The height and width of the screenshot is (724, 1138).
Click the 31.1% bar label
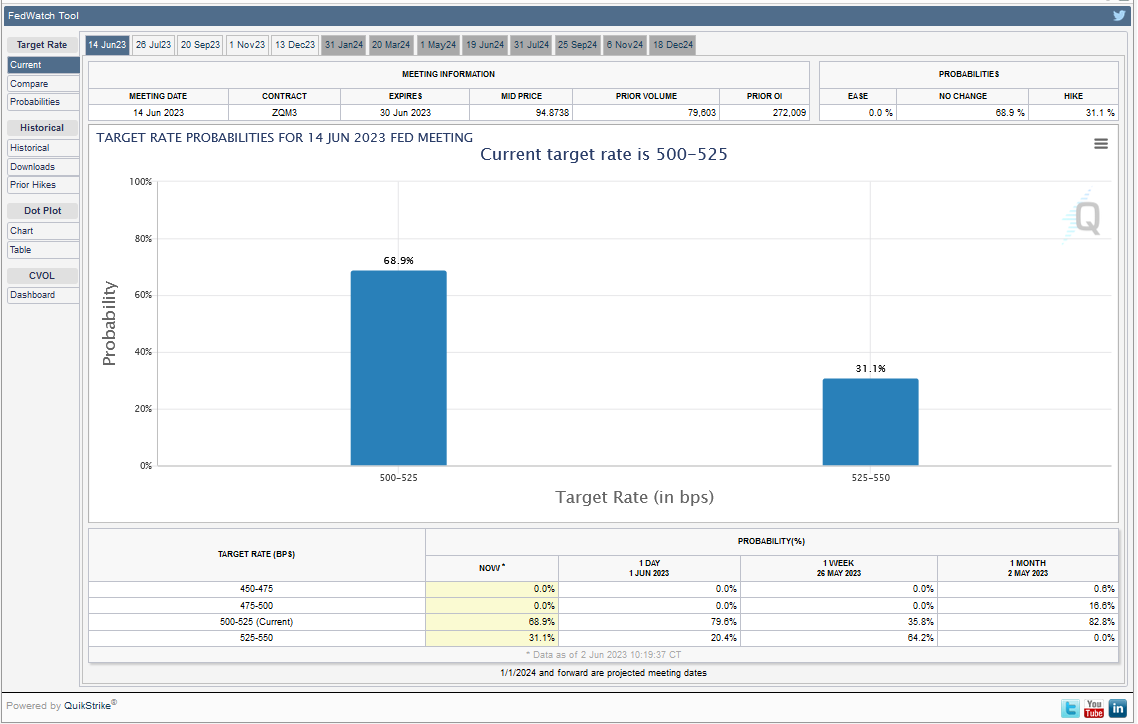click(x=870, y=369)
